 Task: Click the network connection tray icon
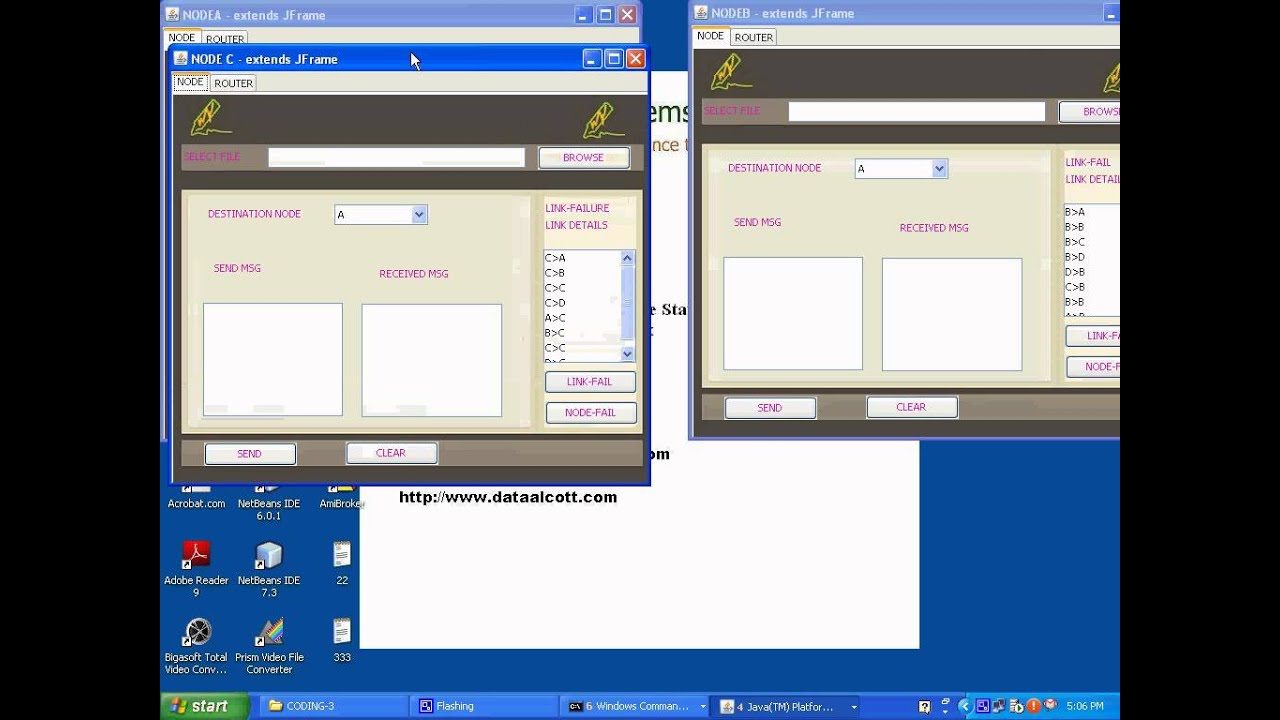tap(999, 706)
